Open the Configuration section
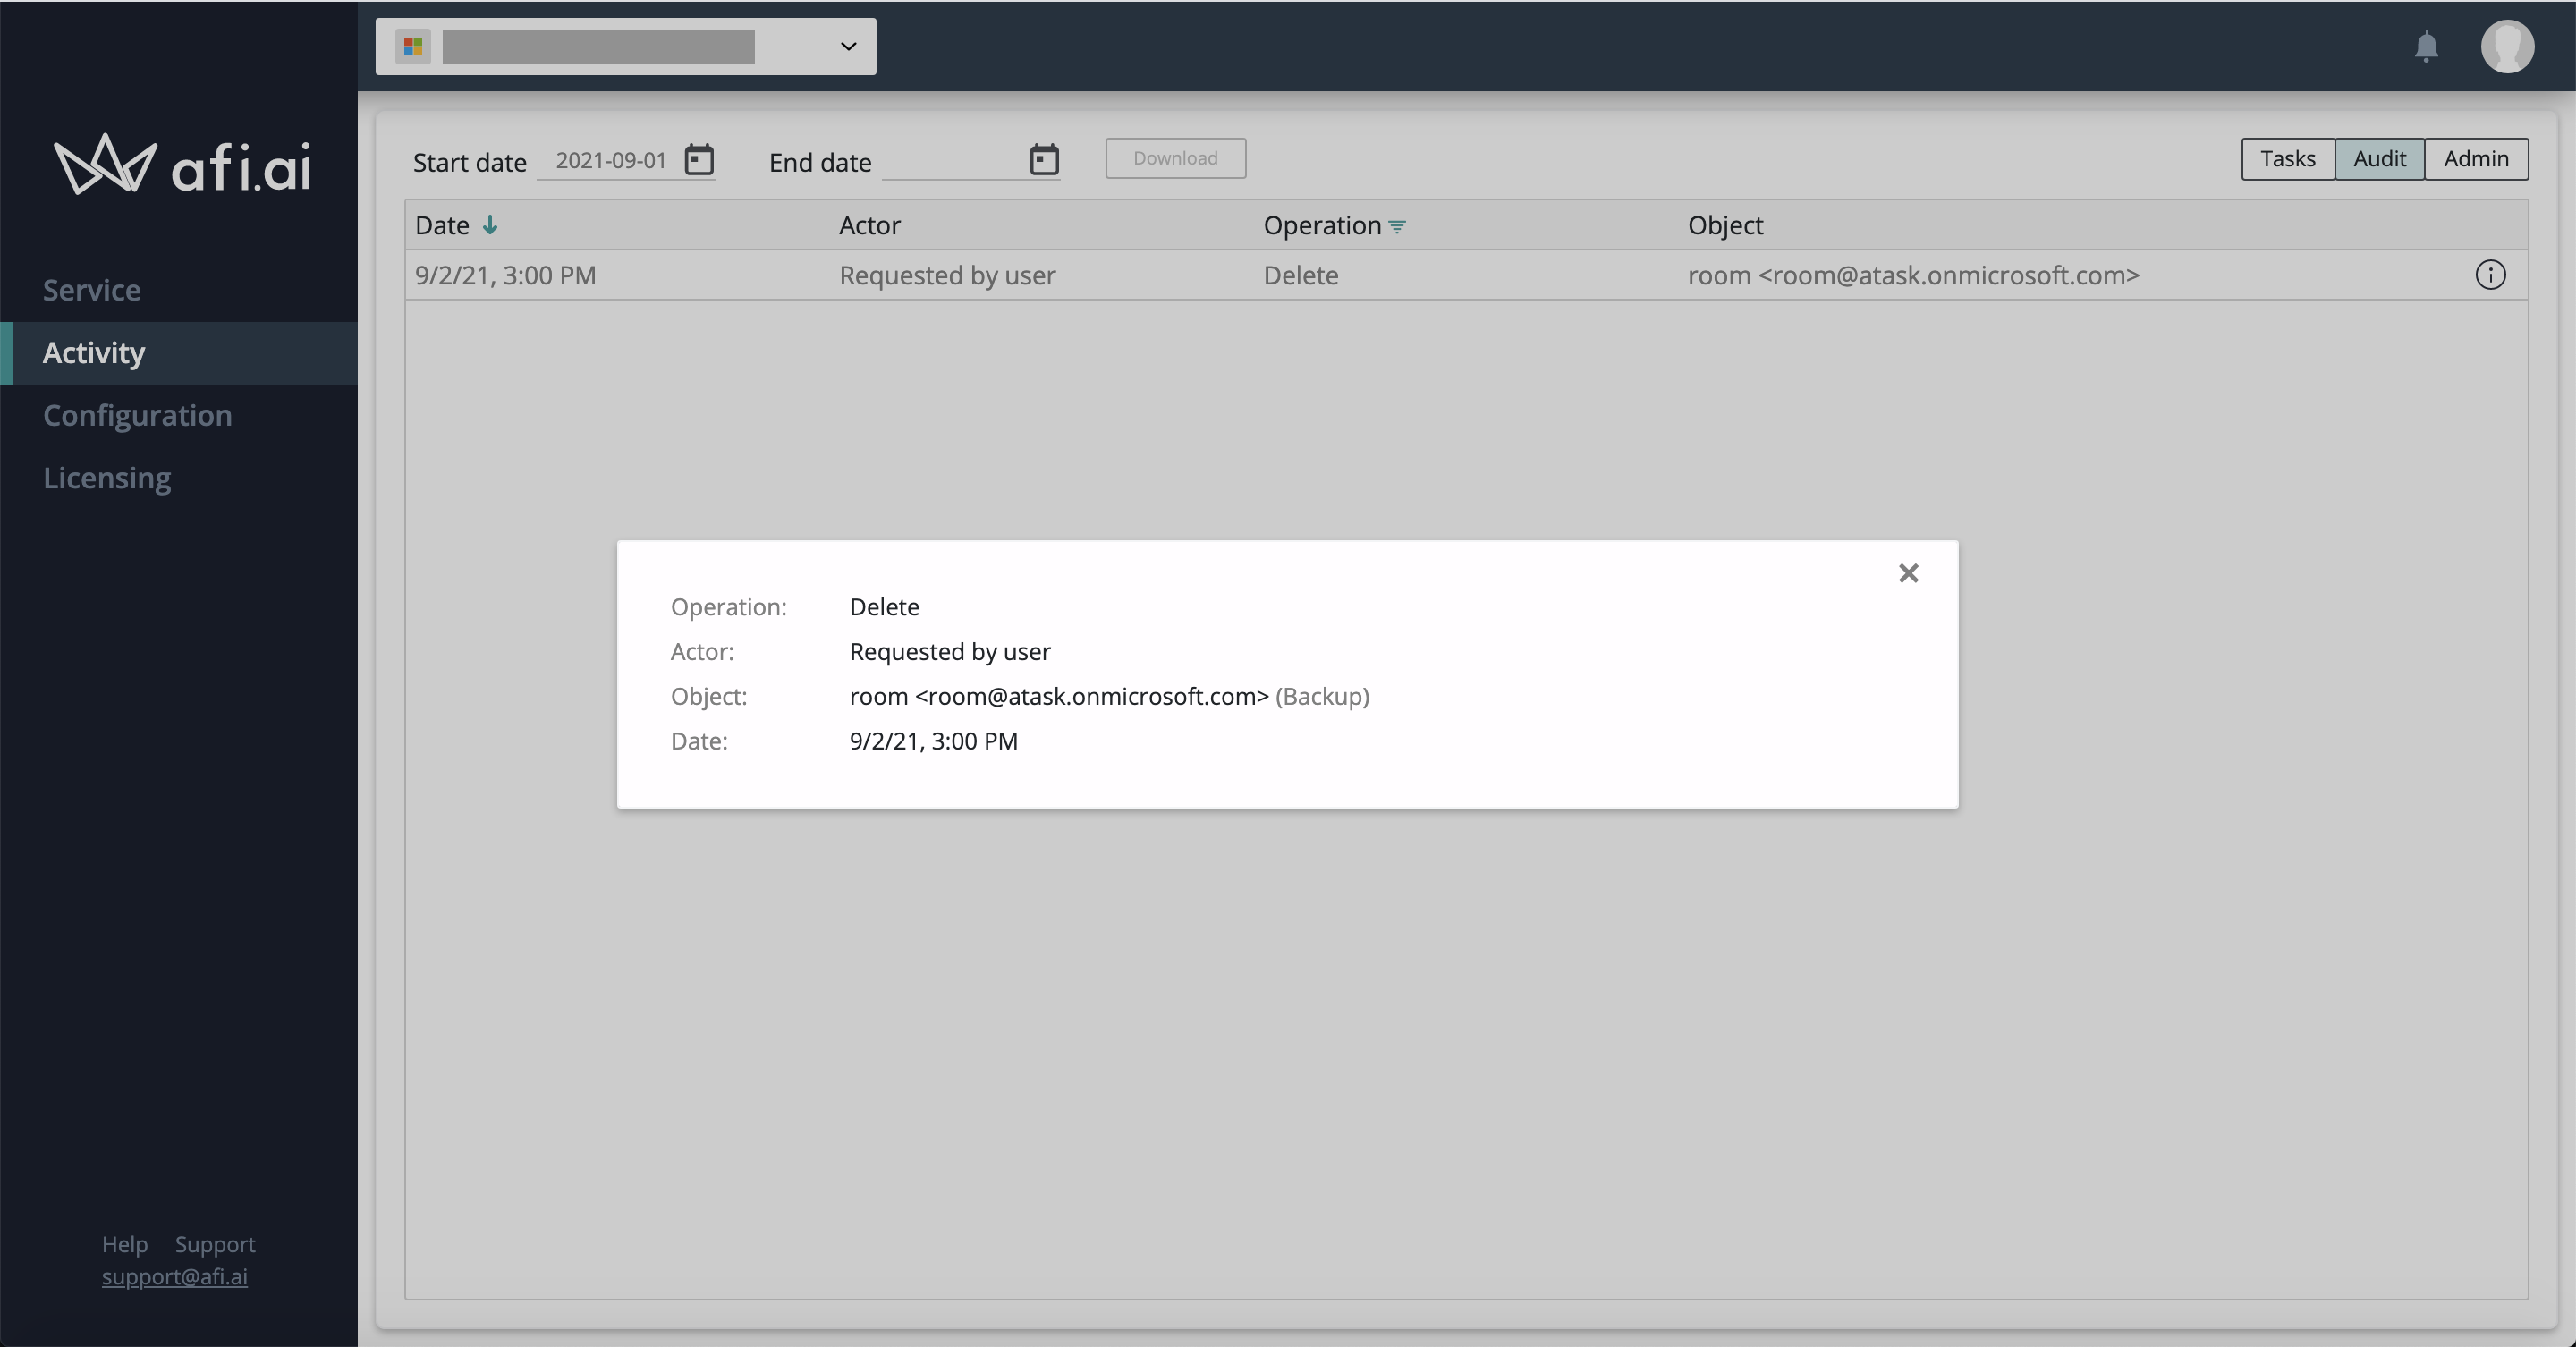 point(138,415)
